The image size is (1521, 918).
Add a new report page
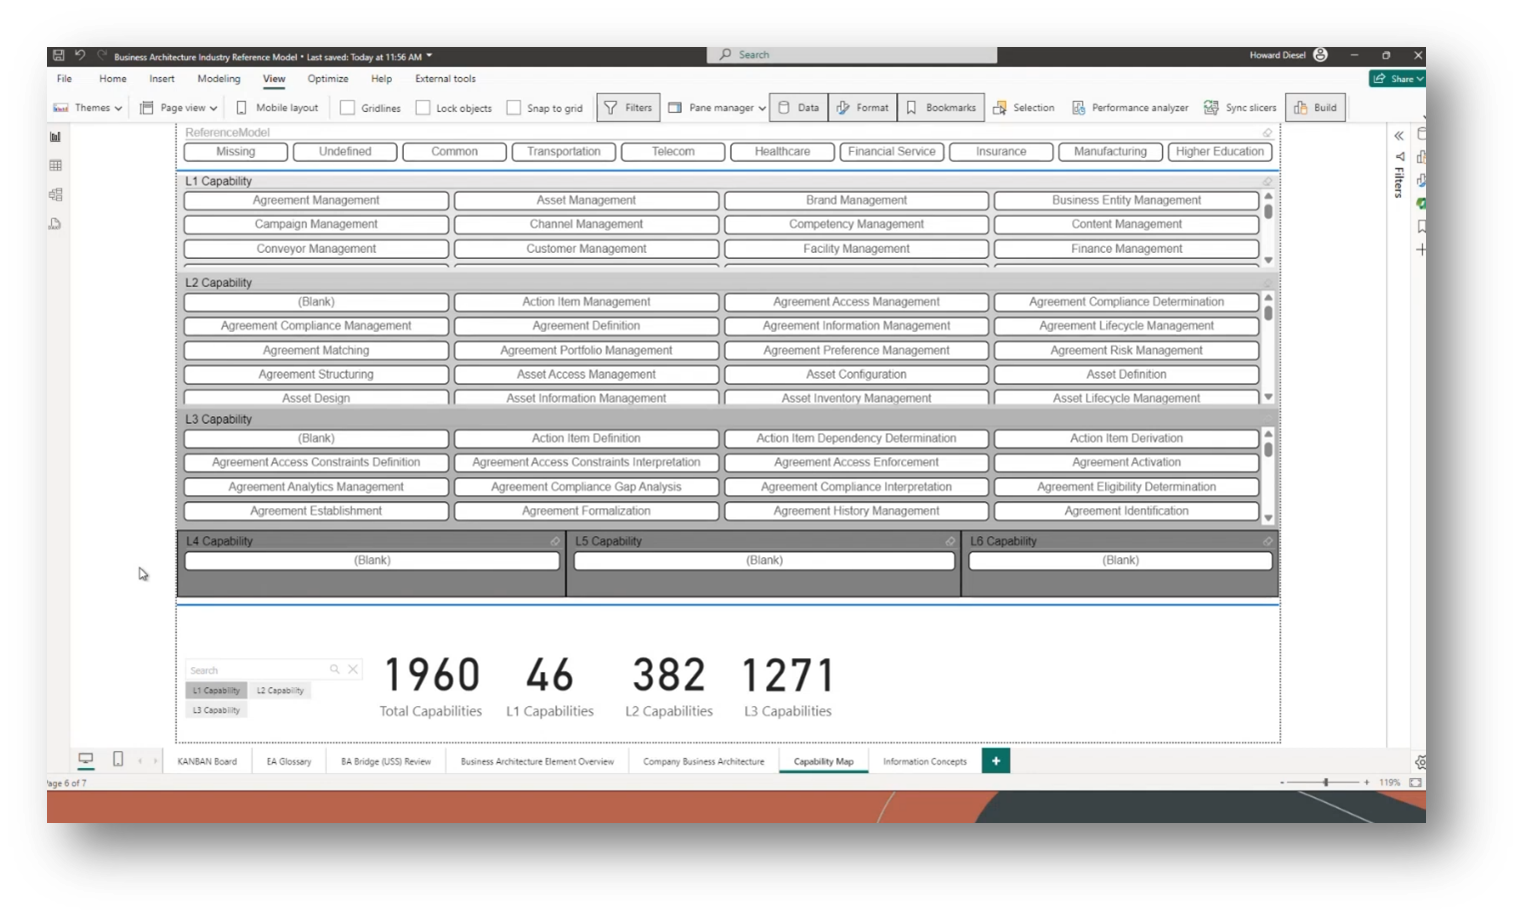pos(996,761)
